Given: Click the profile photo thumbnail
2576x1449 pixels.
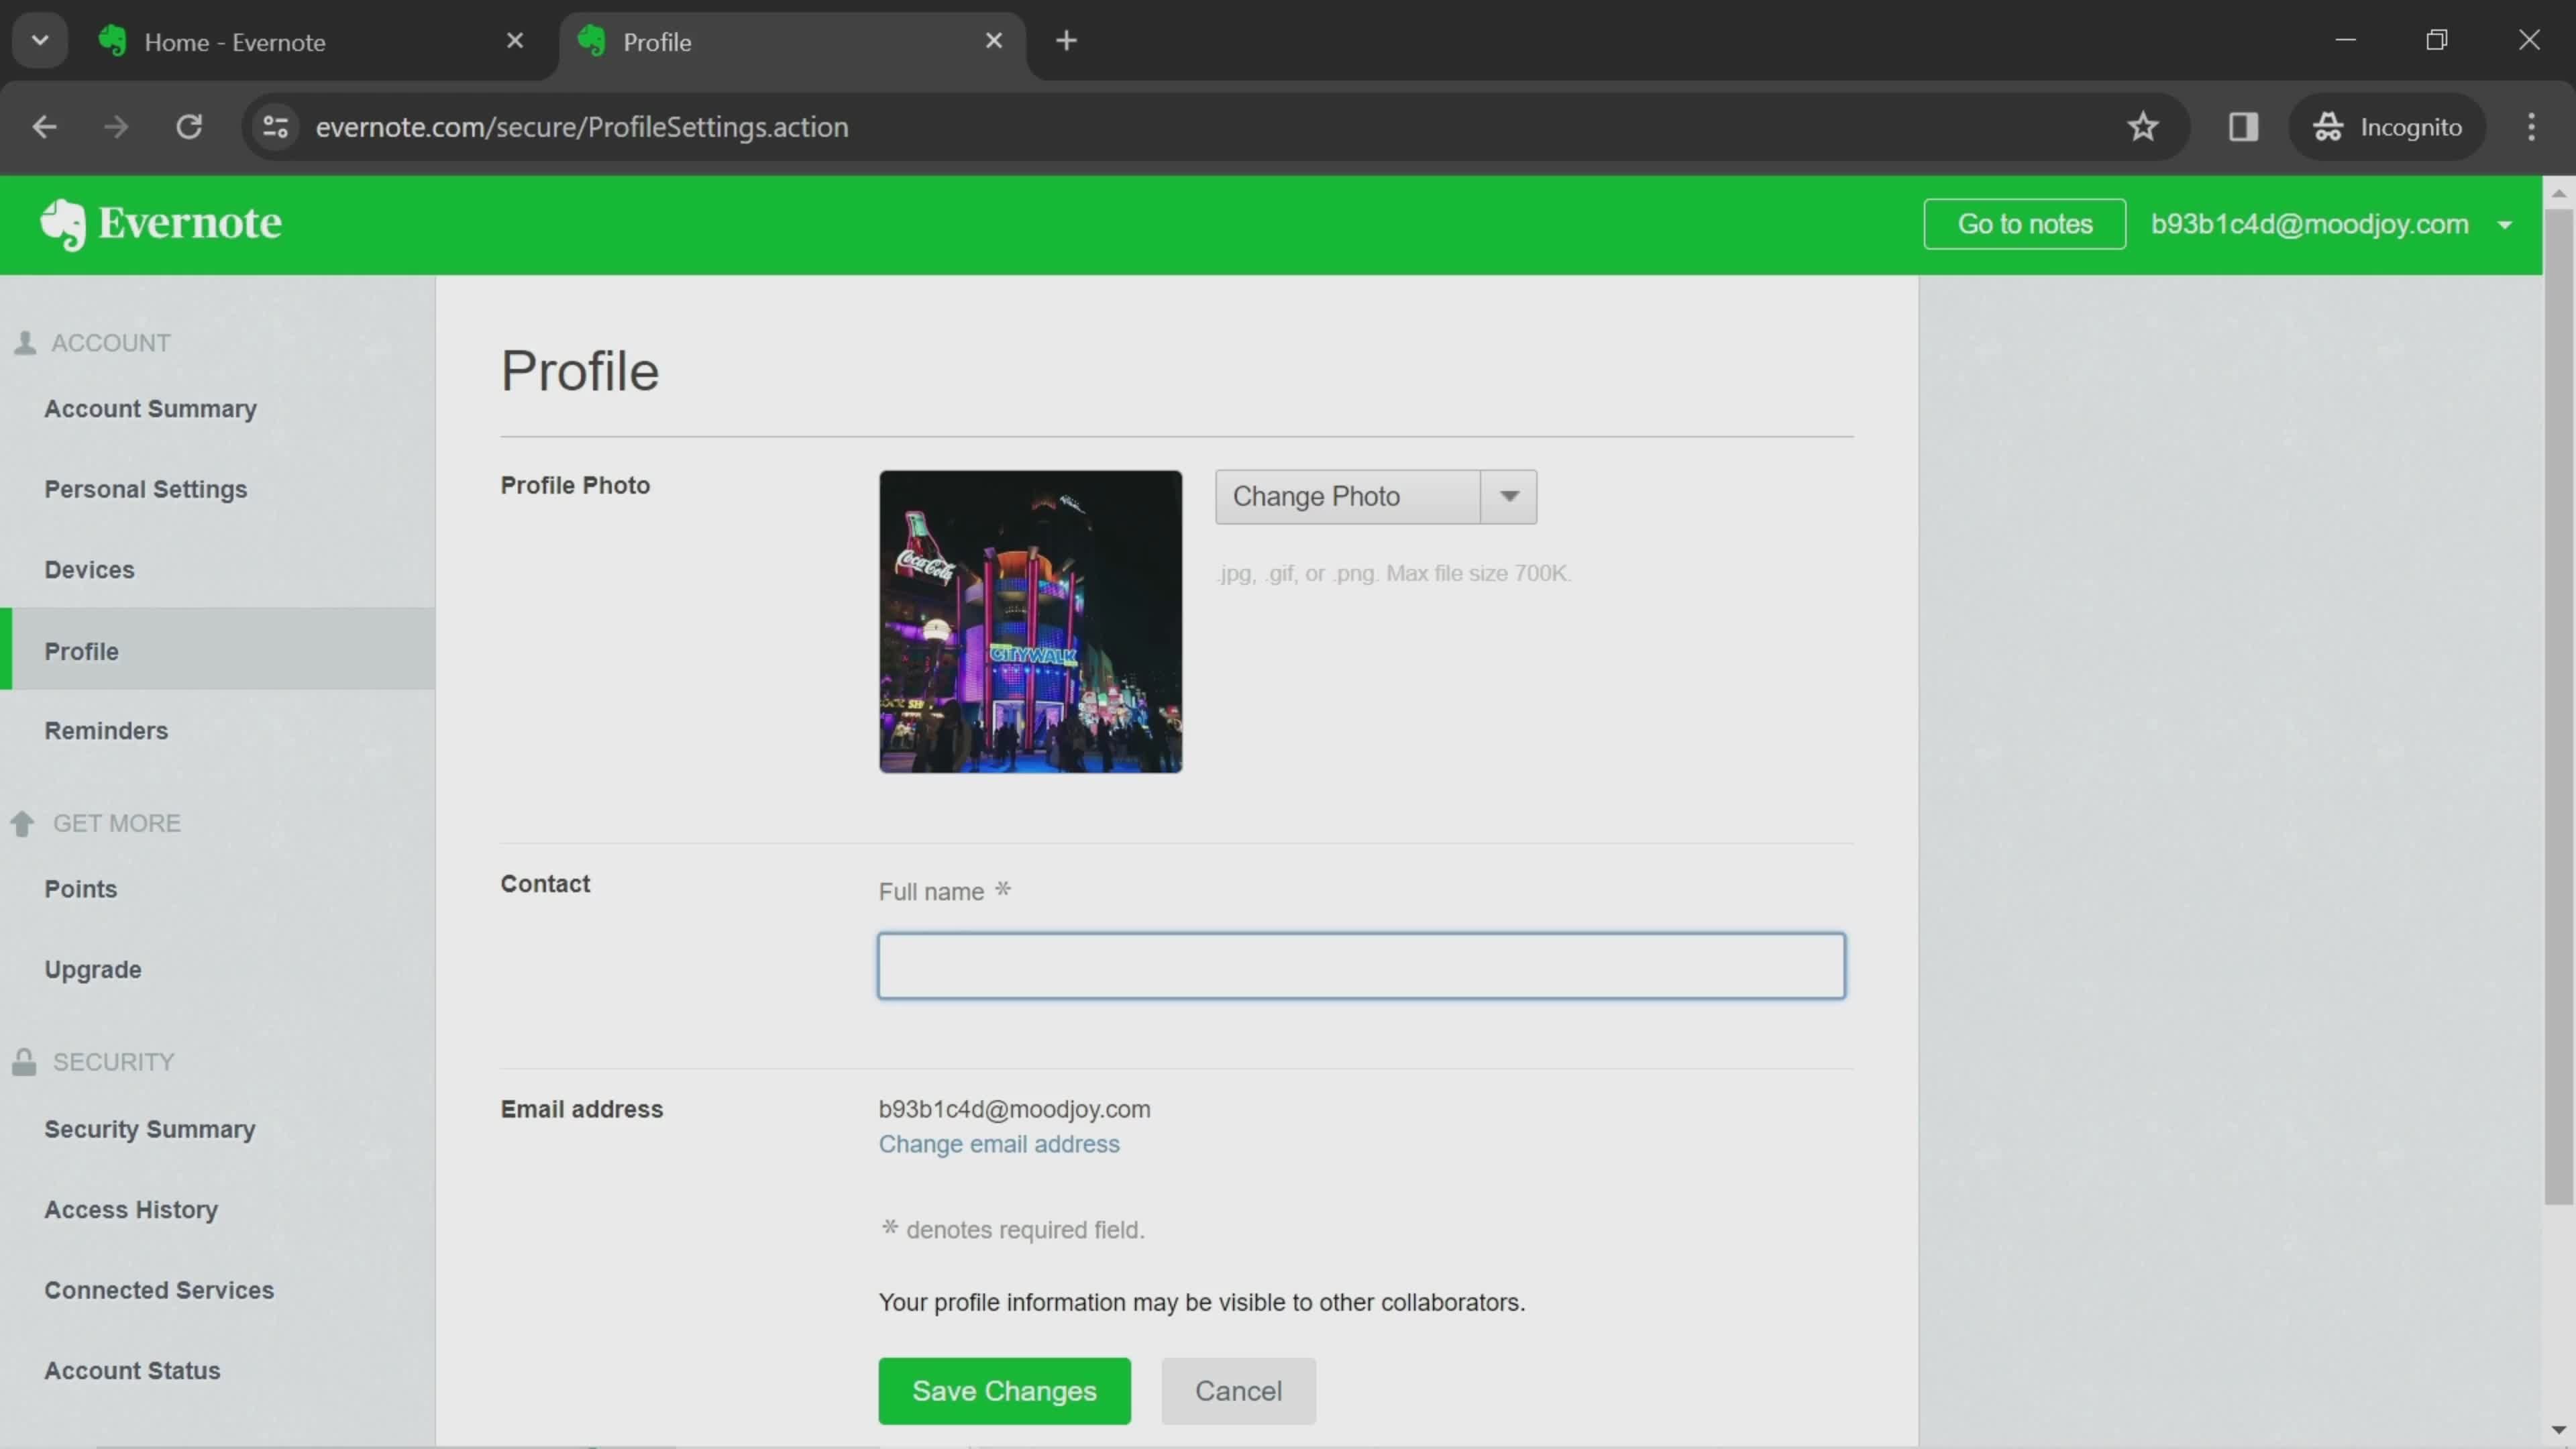Looking at the screenshot, I should click(1032, 621).
